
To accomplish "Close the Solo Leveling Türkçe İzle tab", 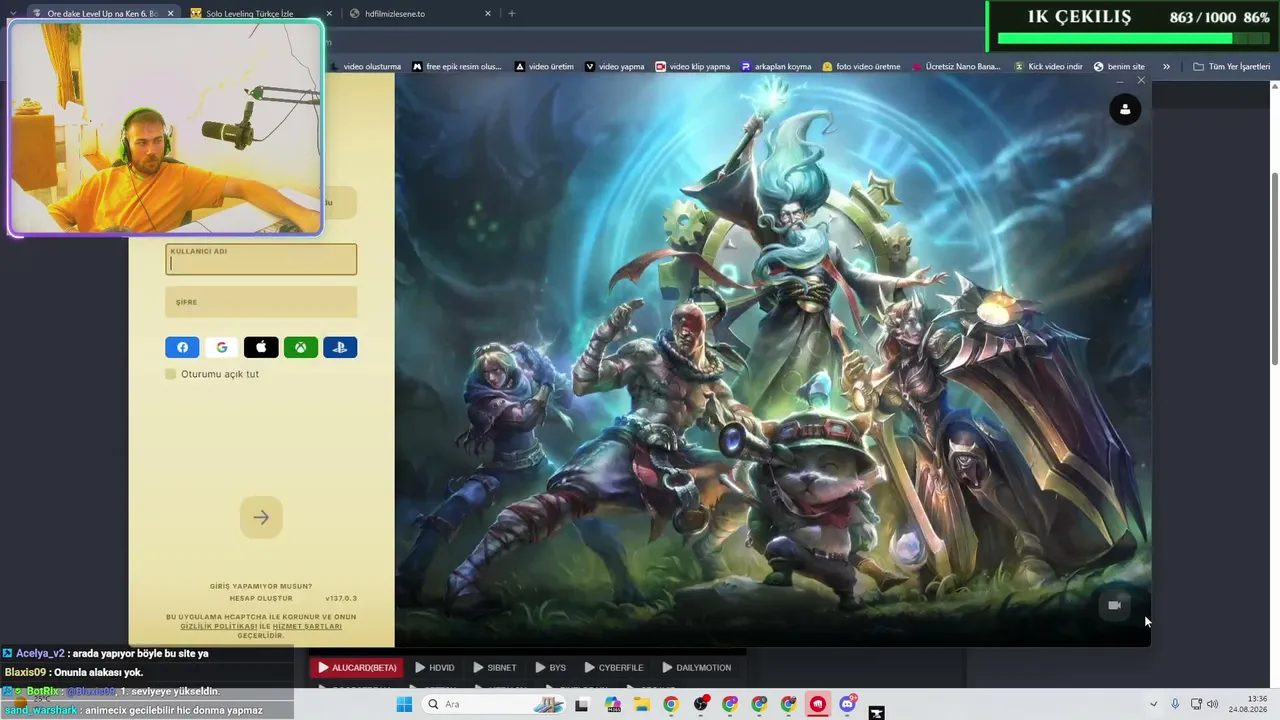I will click(329, 14).
